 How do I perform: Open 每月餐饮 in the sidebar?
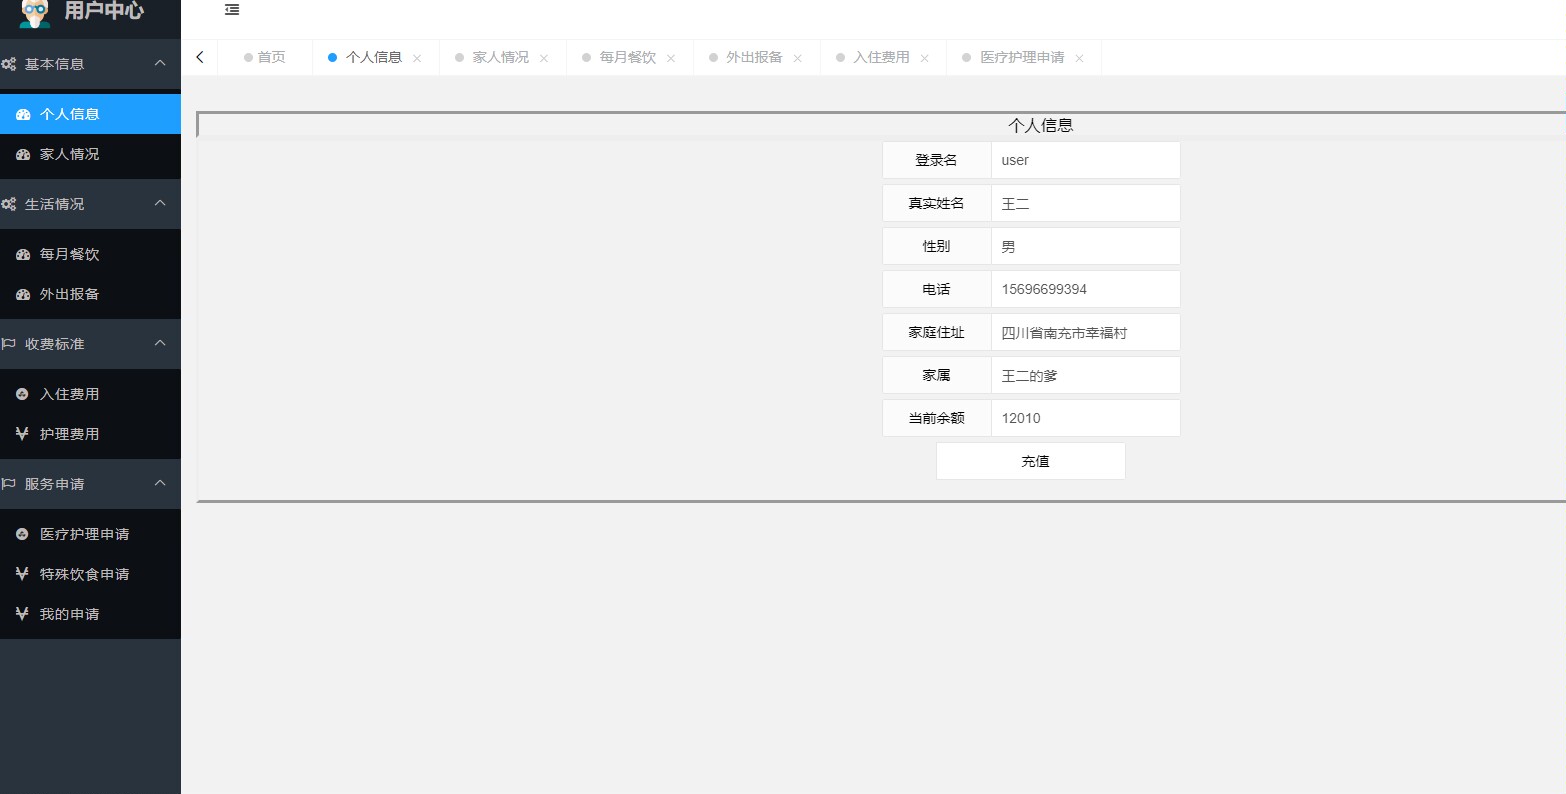90,254
